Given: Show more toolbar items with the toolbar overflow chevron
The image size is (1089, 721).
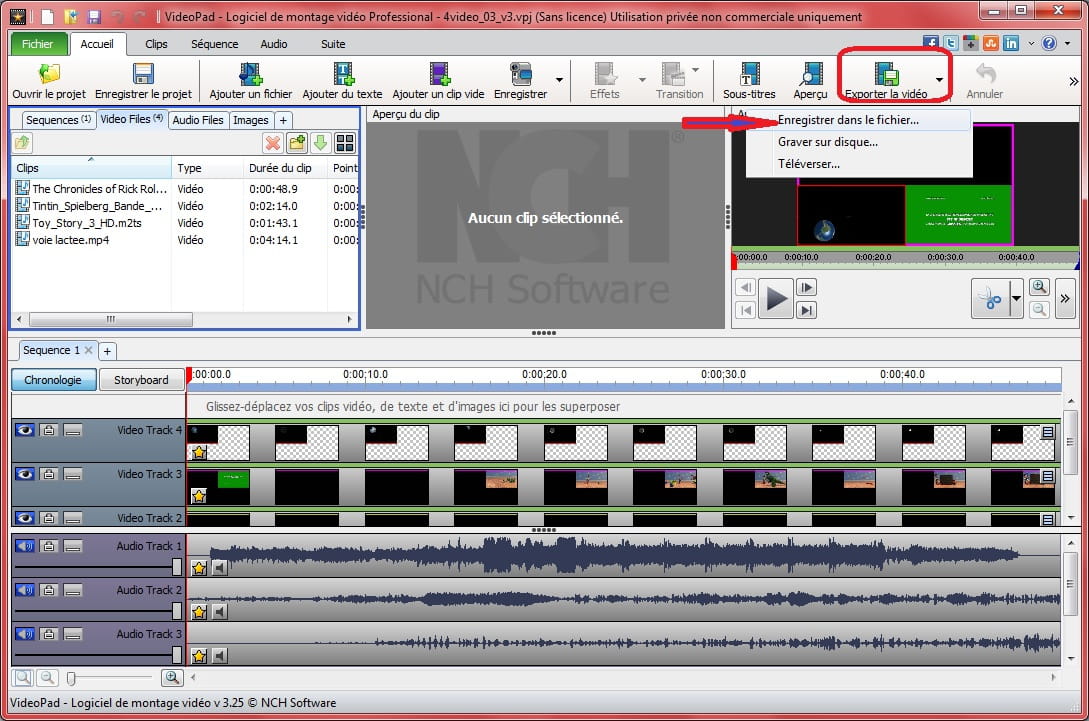Looking at the screenshot, I should pos(1074,81).
